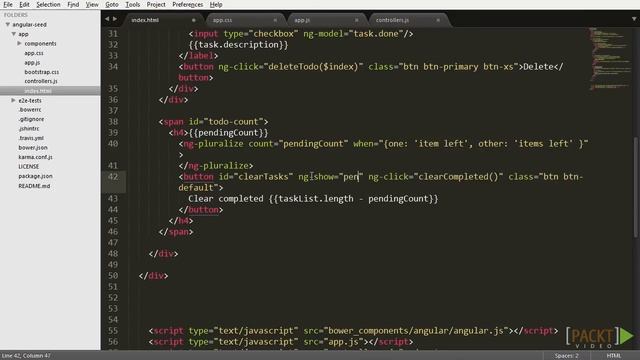Close the controllers.js tab
The width and height of the screenshot is (640, 360).
438,20
